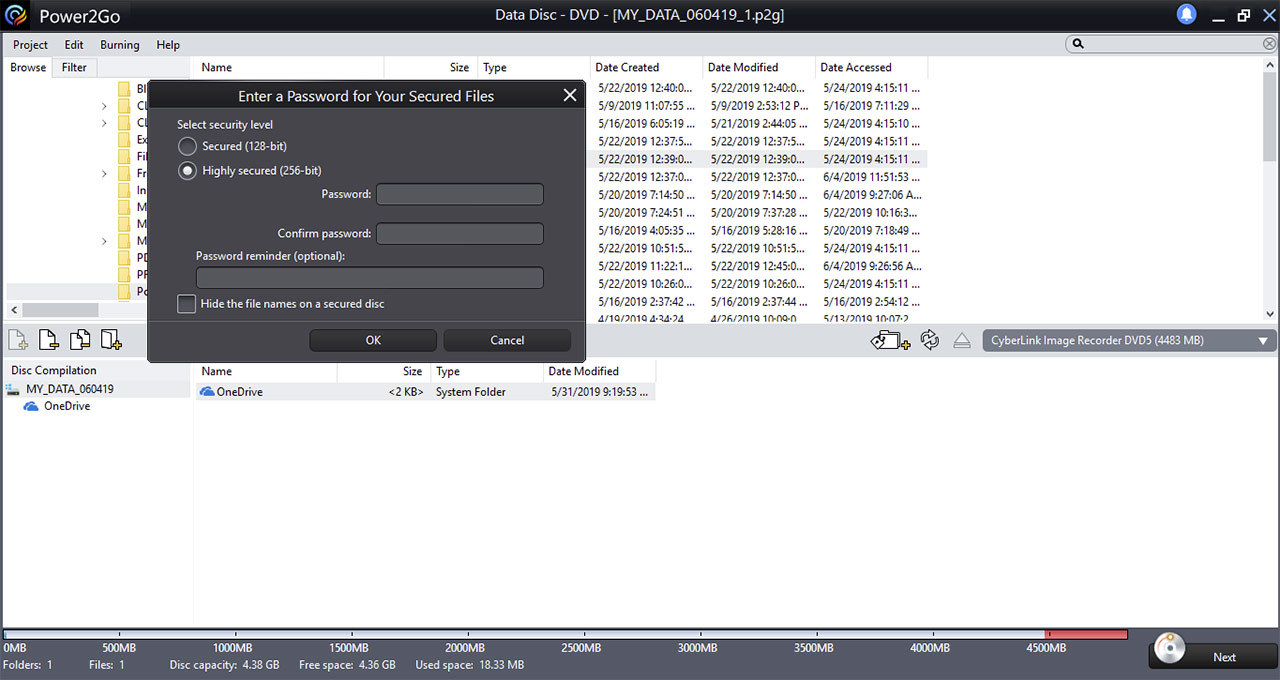This screenshot has width=1280, height=680.
Task: Click the 5/9/2019 11:07:55 date cell
Action: (x=646, y=105)
